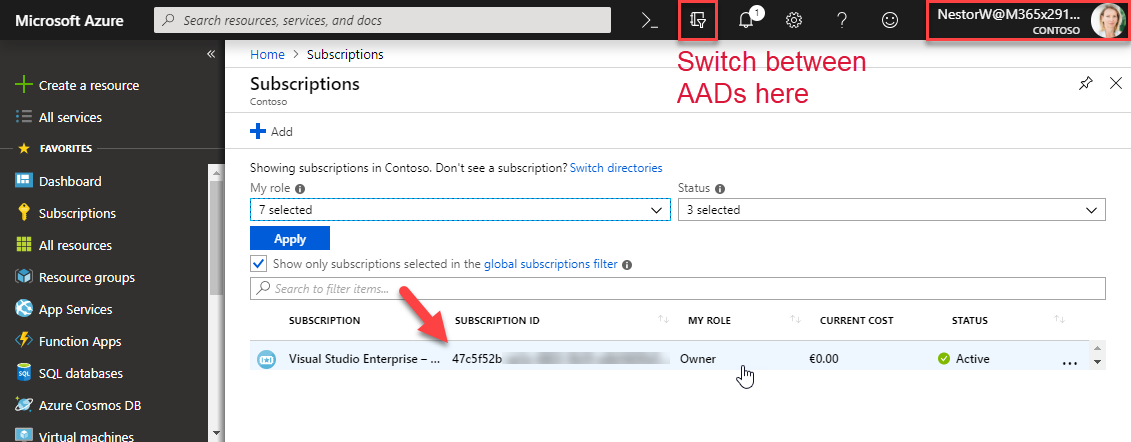Image resolution: width=1131 pixels, height=442 pixels.
Task: Open the global subscriptions filter link
Action: coord(550,264)
